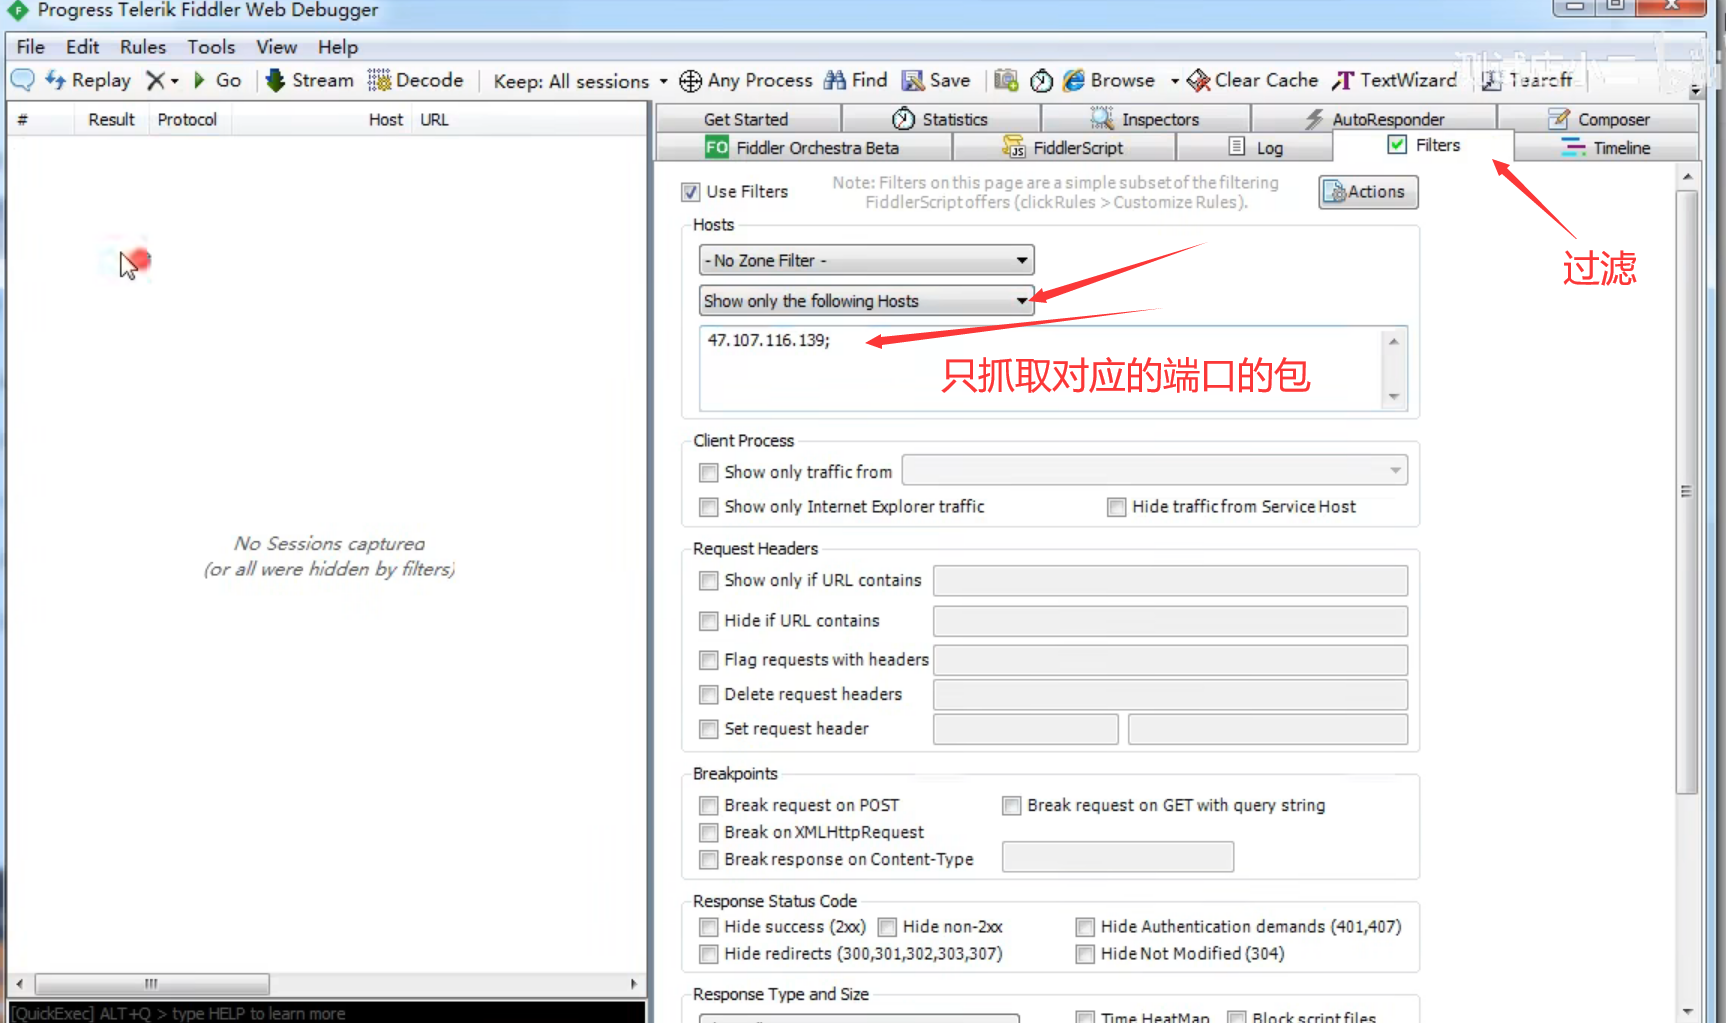Click the Show only if URL contains field

1170,580
